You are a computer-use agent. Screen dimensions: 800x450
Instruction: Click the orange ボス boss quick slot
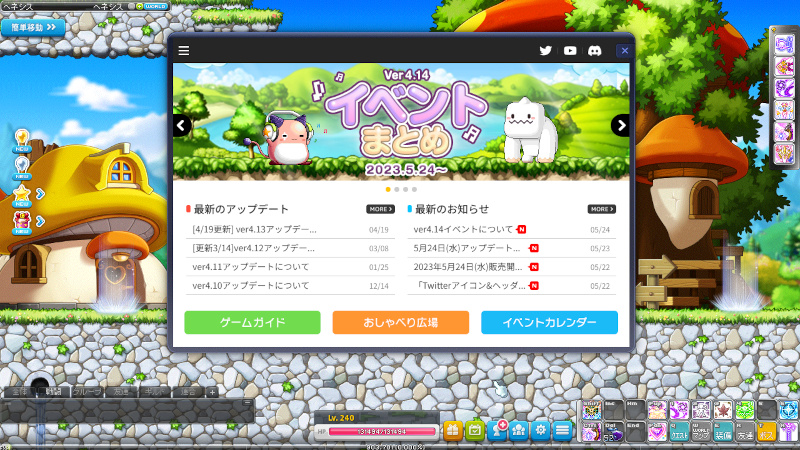767,432
